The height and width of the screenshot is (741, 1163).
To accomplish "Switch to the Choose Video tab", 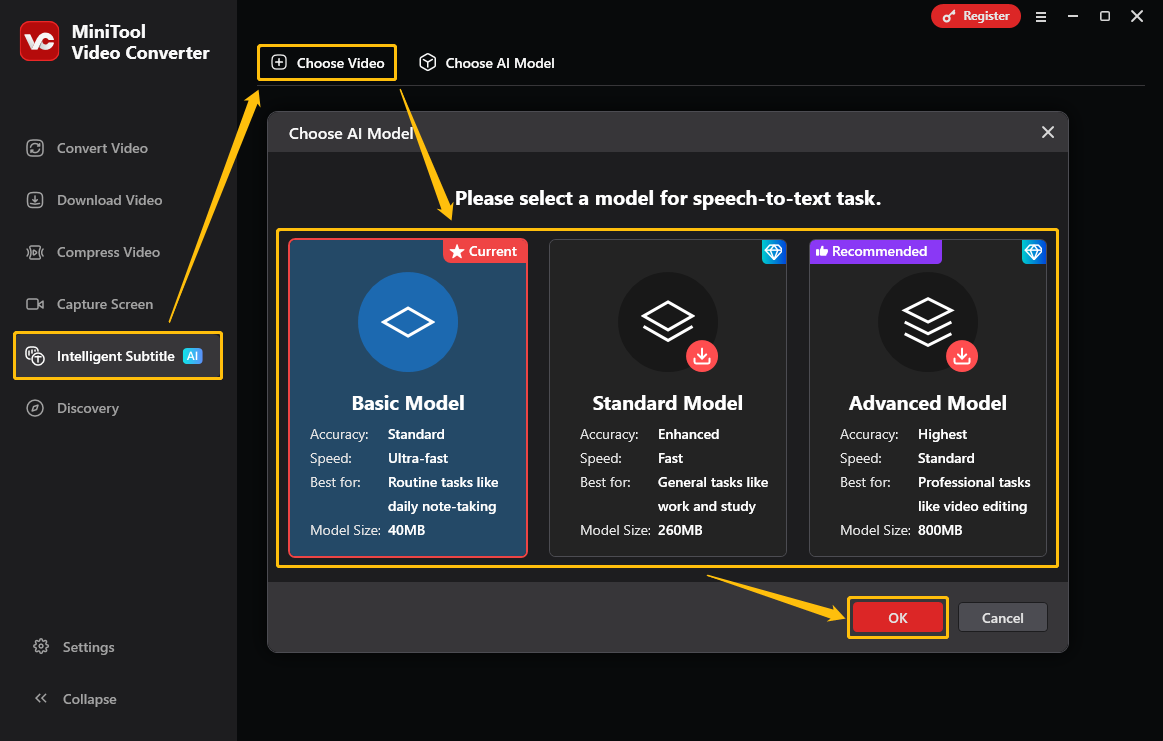I will tap(326, 62).
